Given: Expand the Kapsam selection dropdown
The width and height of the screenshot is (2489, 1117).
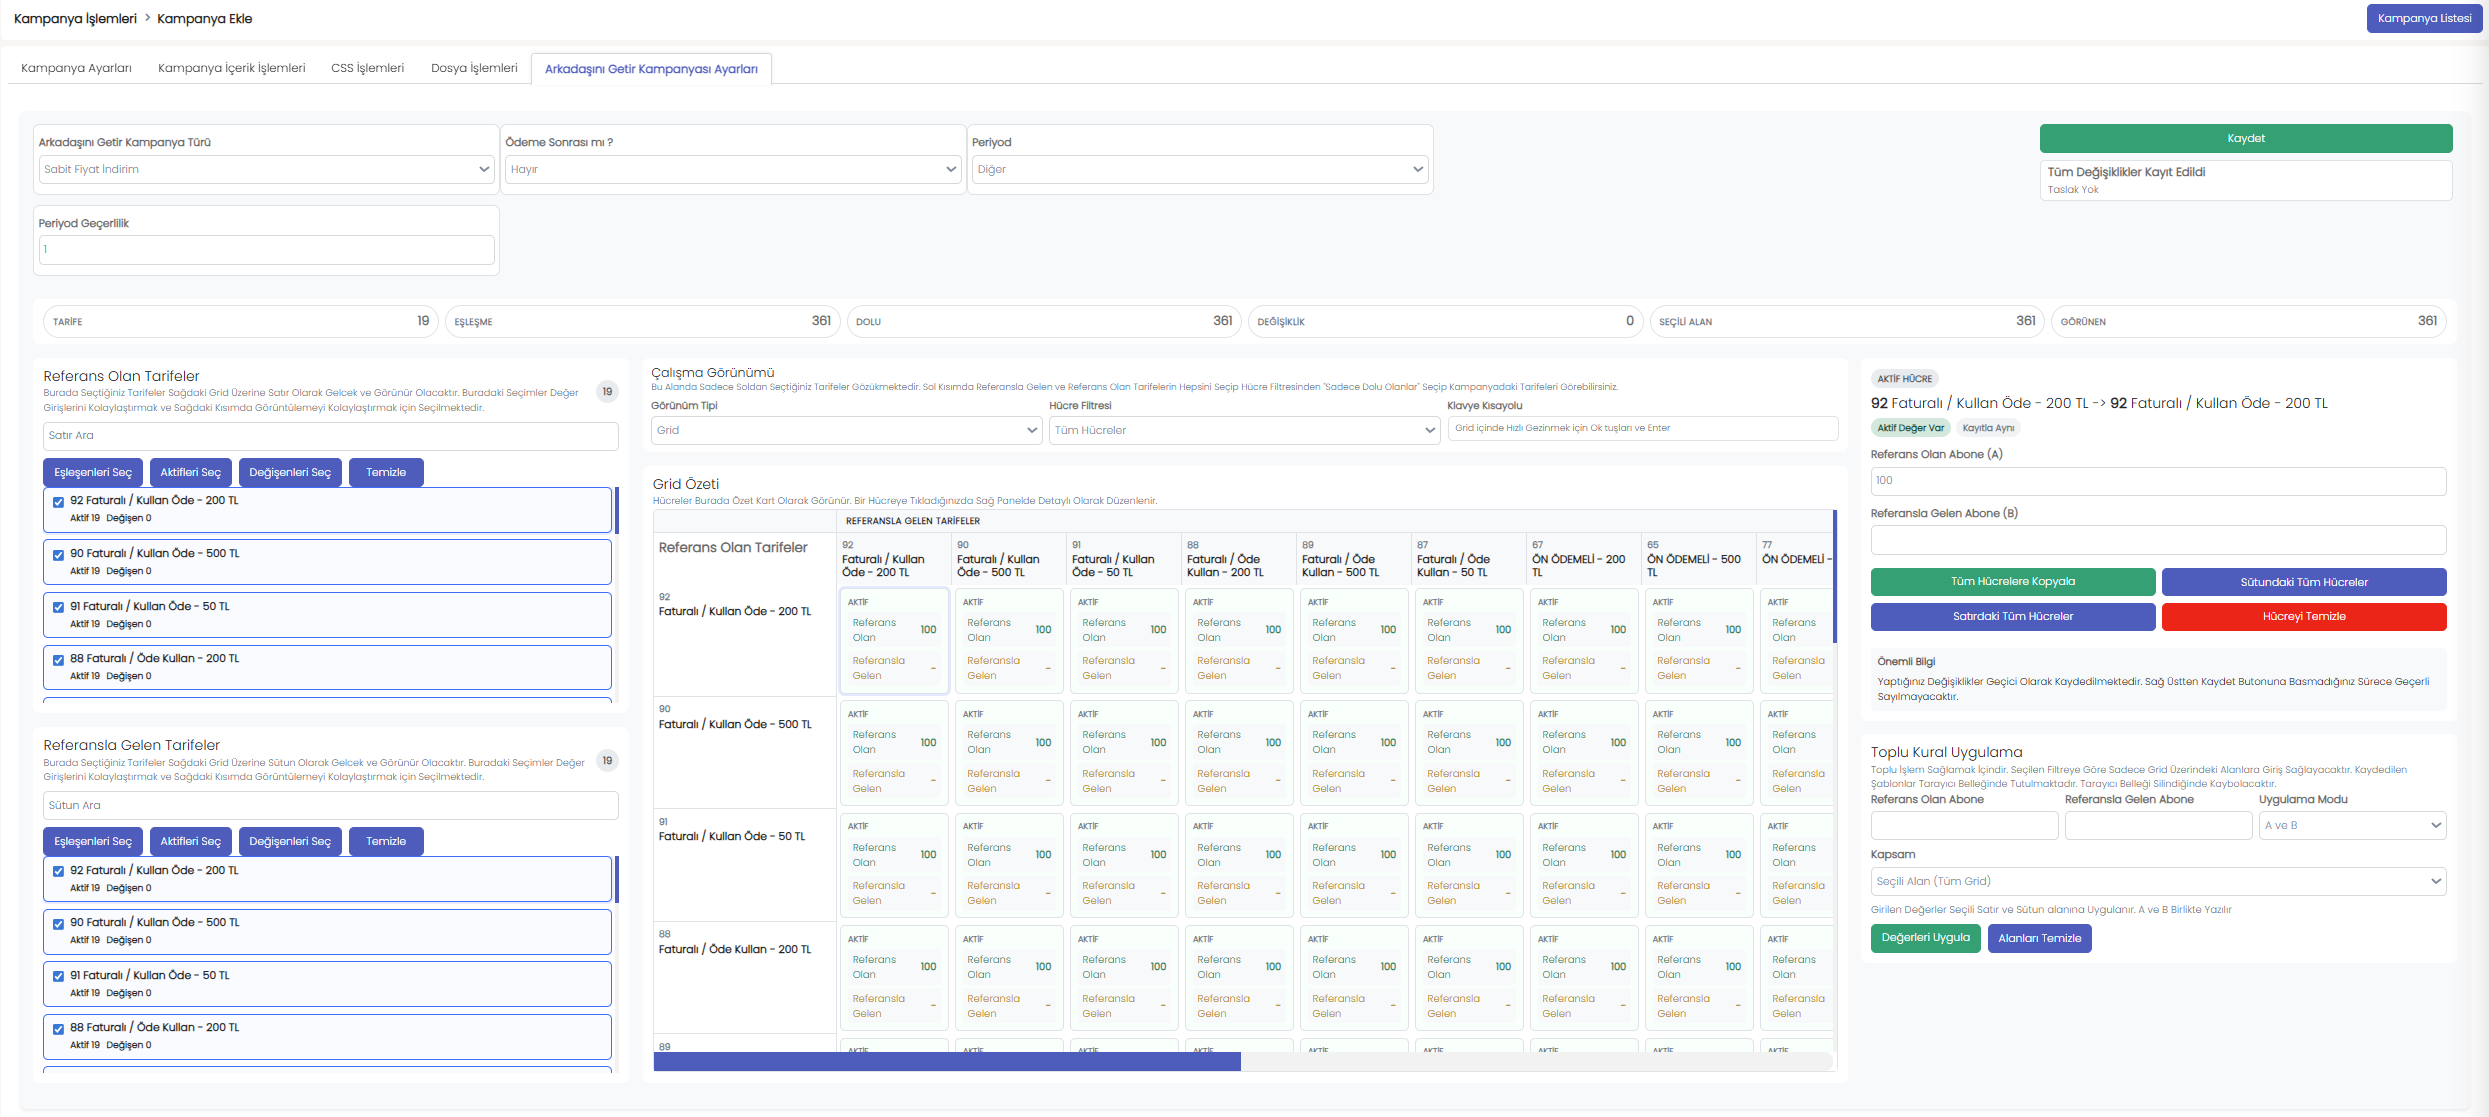Looking at the screenshot, I should click(x=2157, y=882).
